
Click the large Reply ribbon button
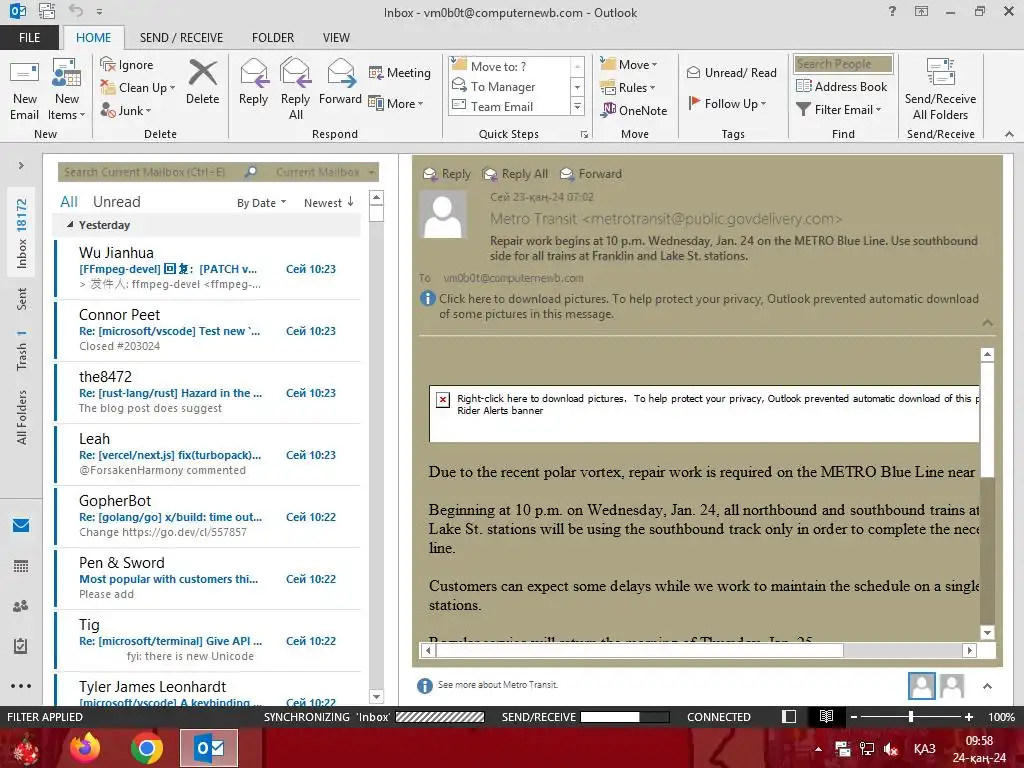click(253, 82)
